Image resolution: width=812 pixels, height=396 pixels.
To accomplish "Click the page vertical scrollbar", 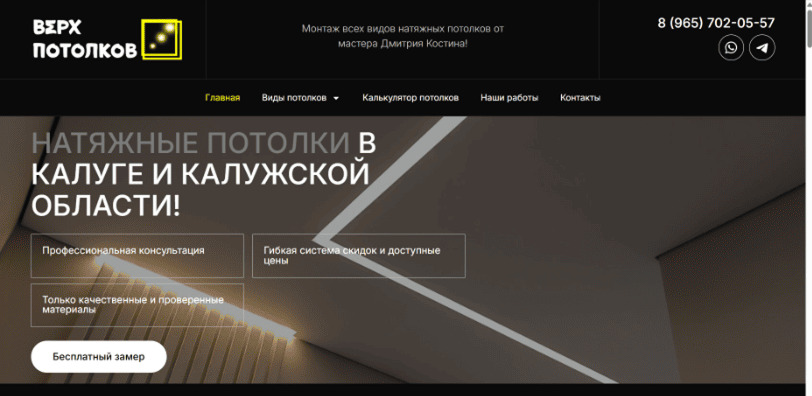I will pyautogui.click(x=808, y=198).
